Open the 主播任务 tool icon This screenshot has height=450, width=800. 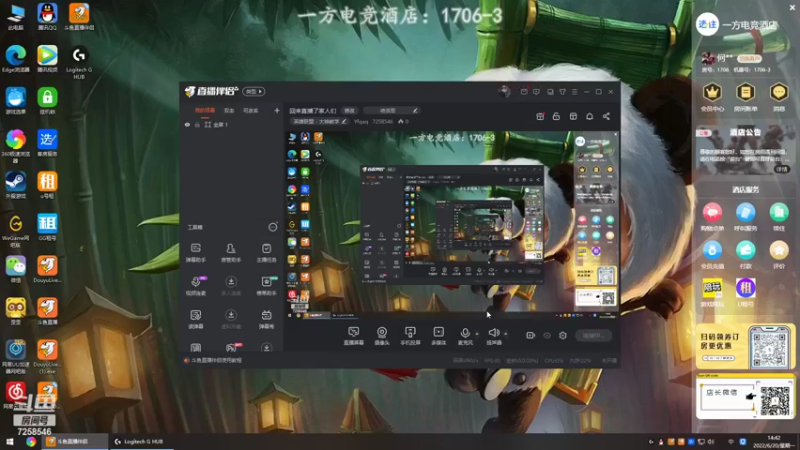(x=266, y=252)
